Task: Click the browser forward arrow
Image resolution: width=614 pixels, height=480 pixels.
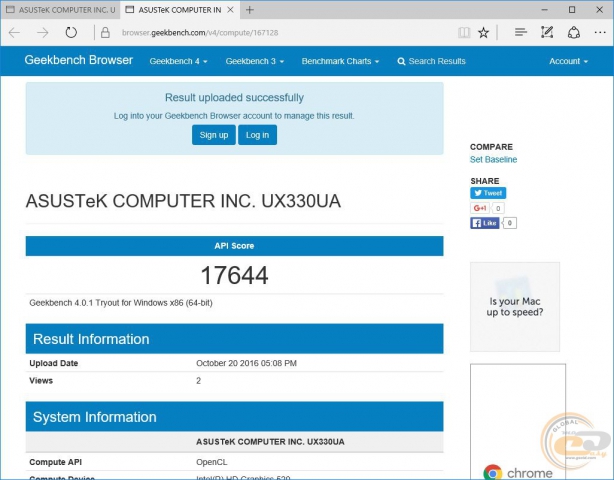Action: [x=43, y=32]
